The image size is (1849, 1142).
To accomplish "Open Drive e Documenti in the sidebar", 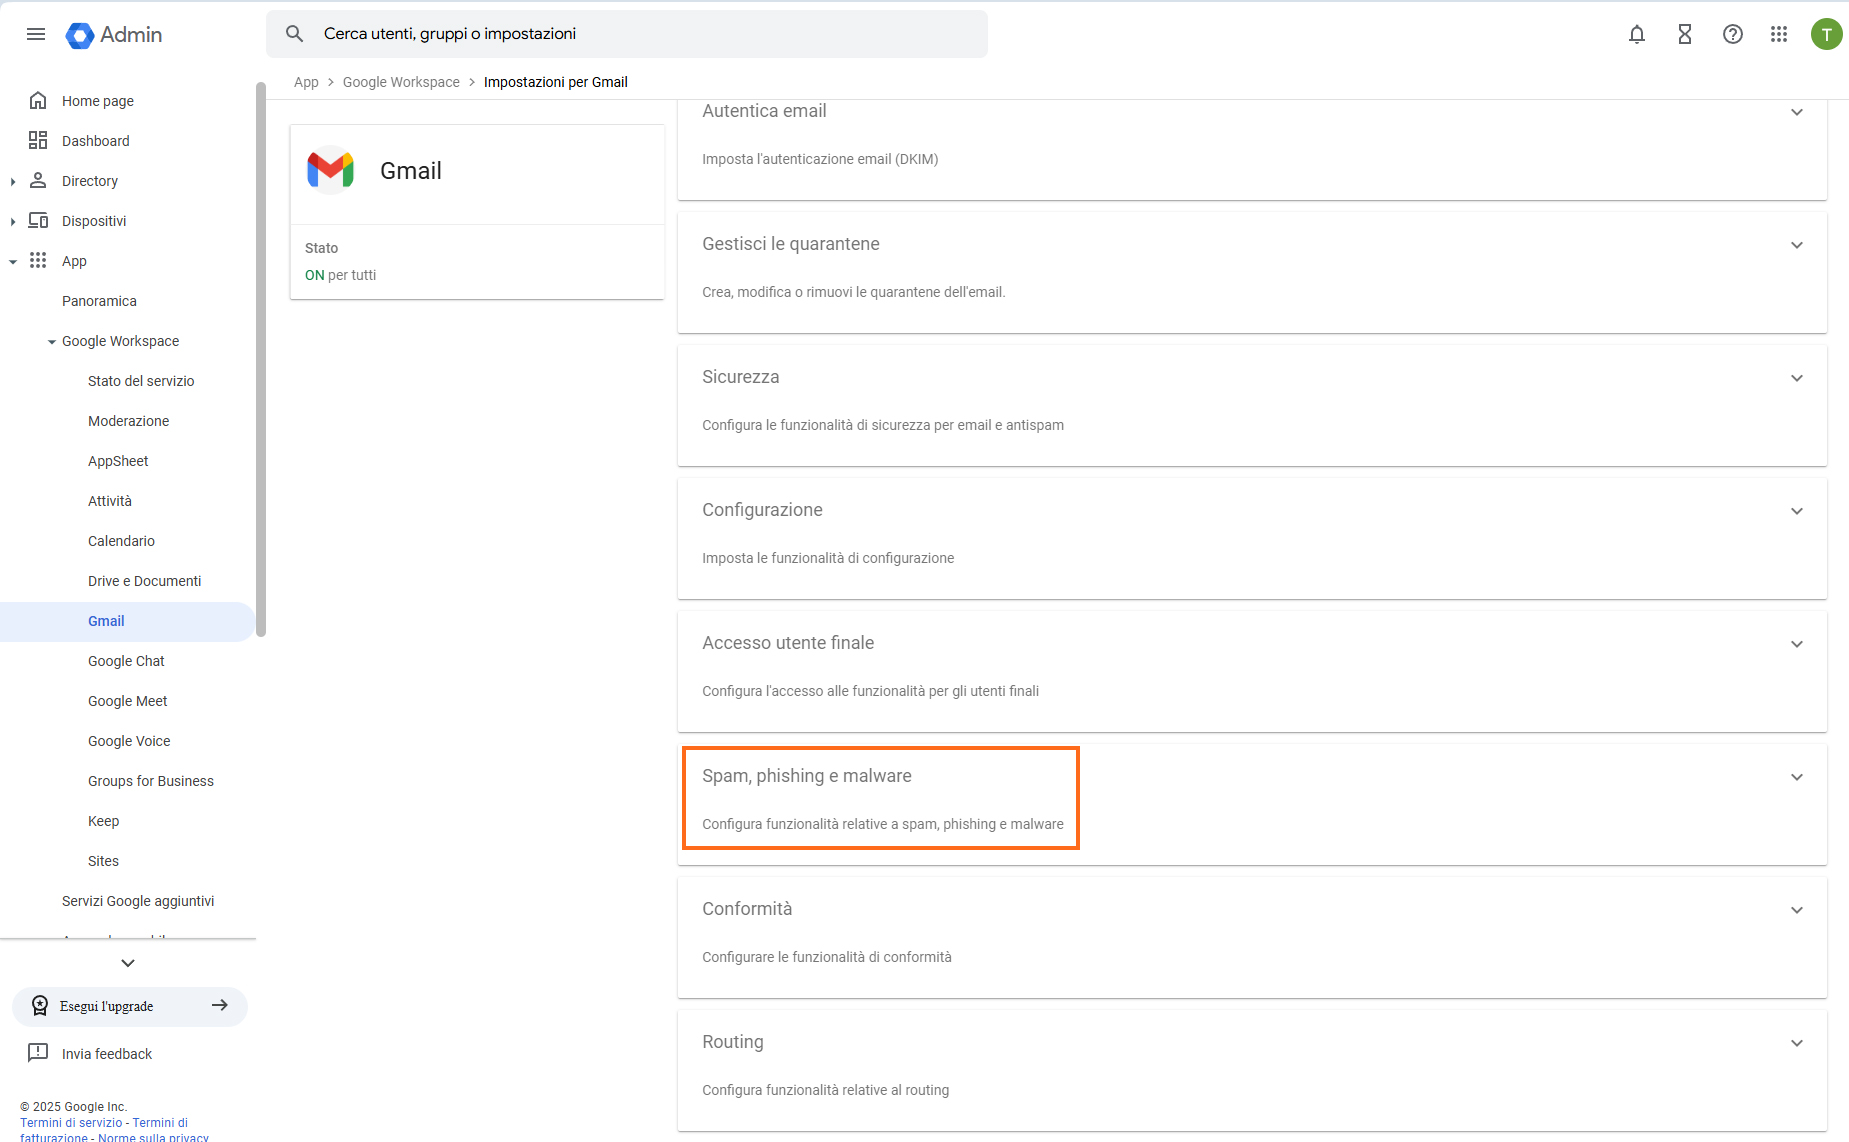I will point(144,581).
